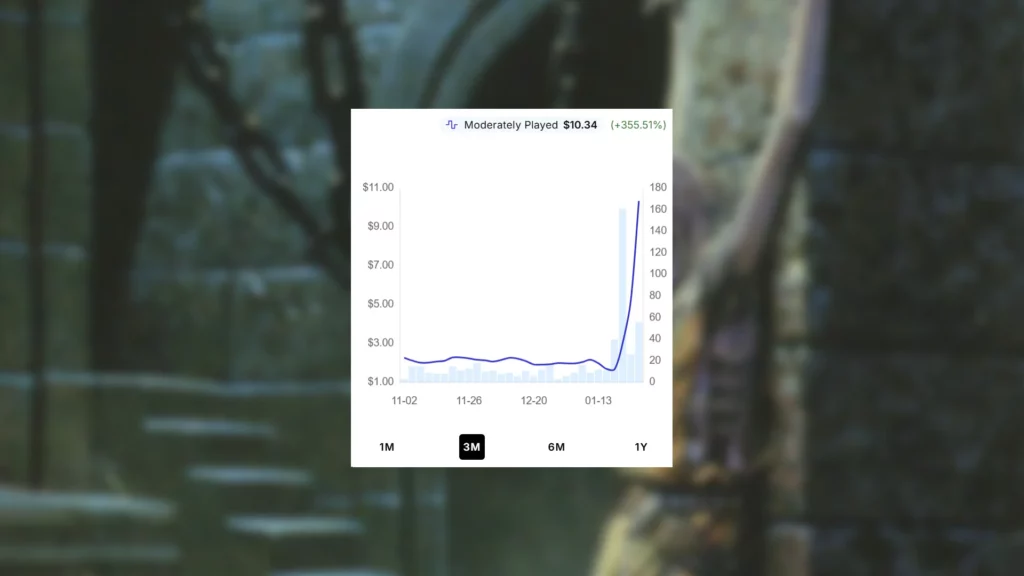This screenshot has width=1024, height=576.
Task: Change chart range to 6M
Action: pyautogui.click(x=556, y=447)
